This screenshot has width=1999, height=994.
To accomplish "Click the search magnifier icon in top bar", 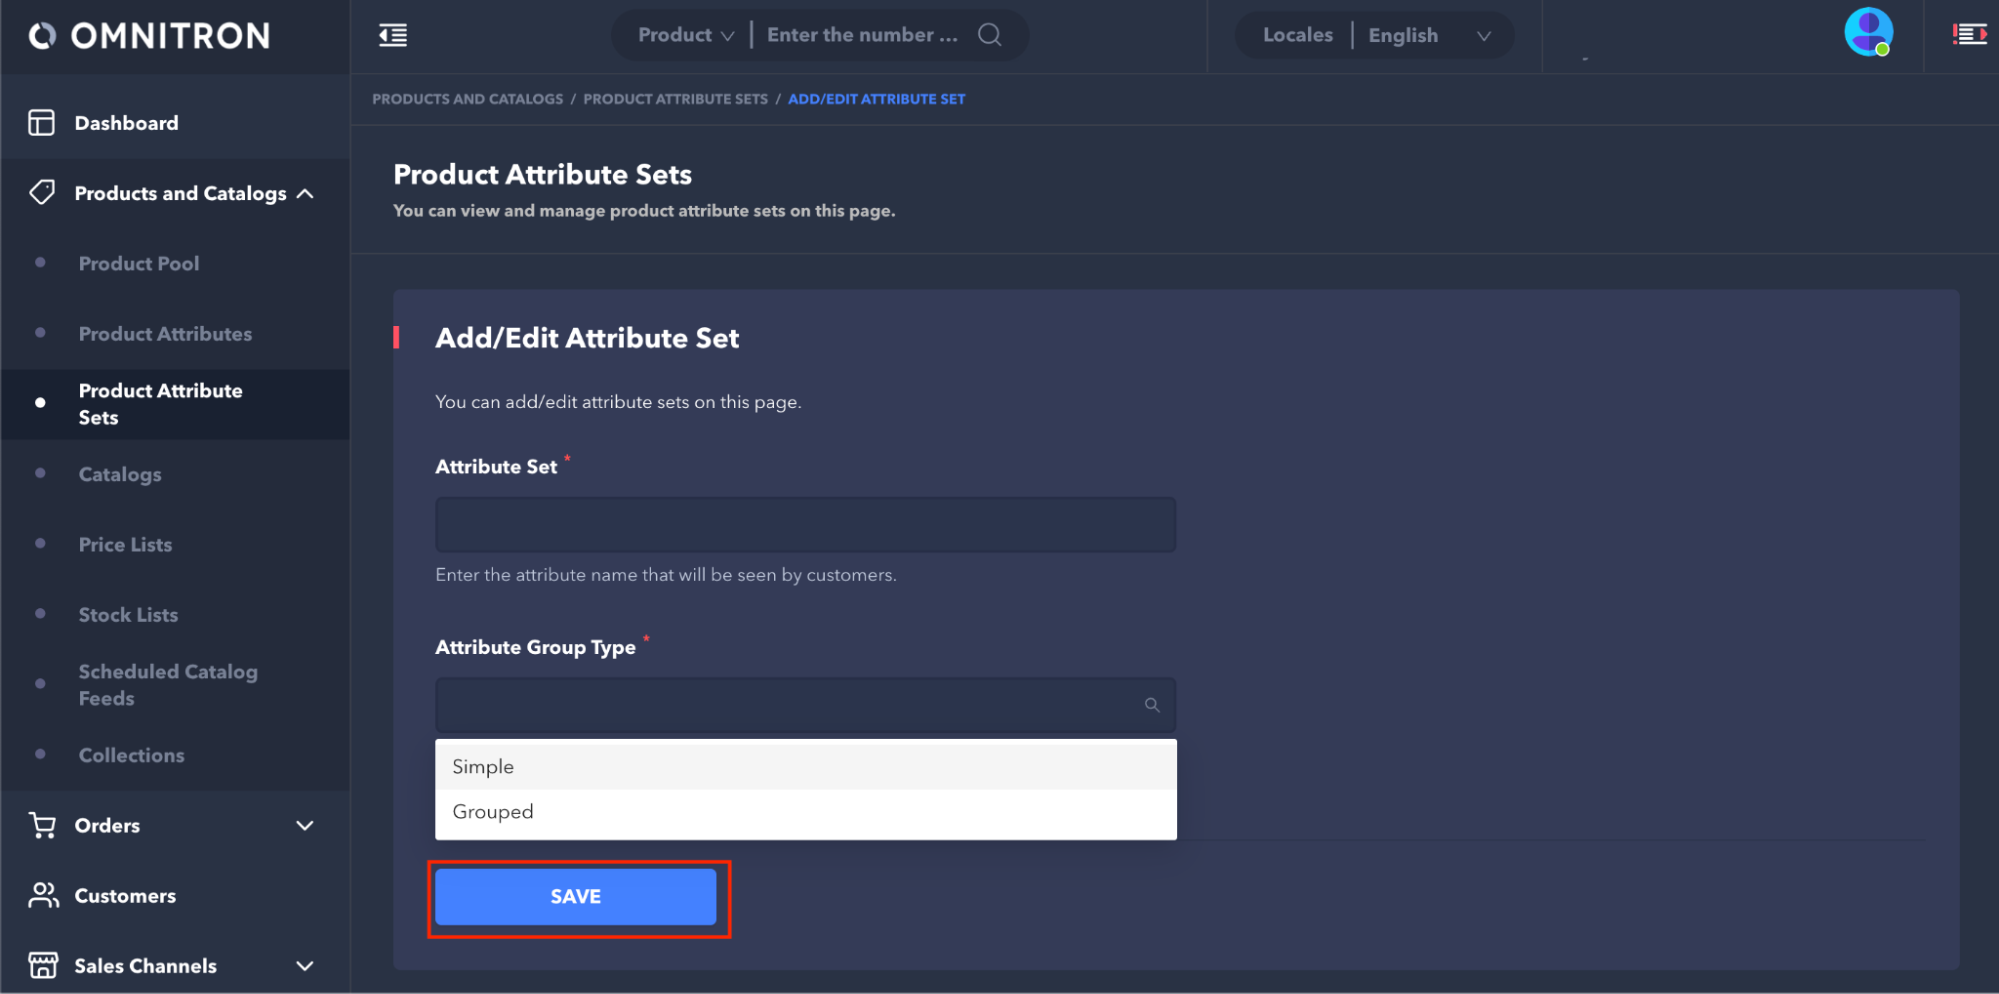I will coord(989,35).
